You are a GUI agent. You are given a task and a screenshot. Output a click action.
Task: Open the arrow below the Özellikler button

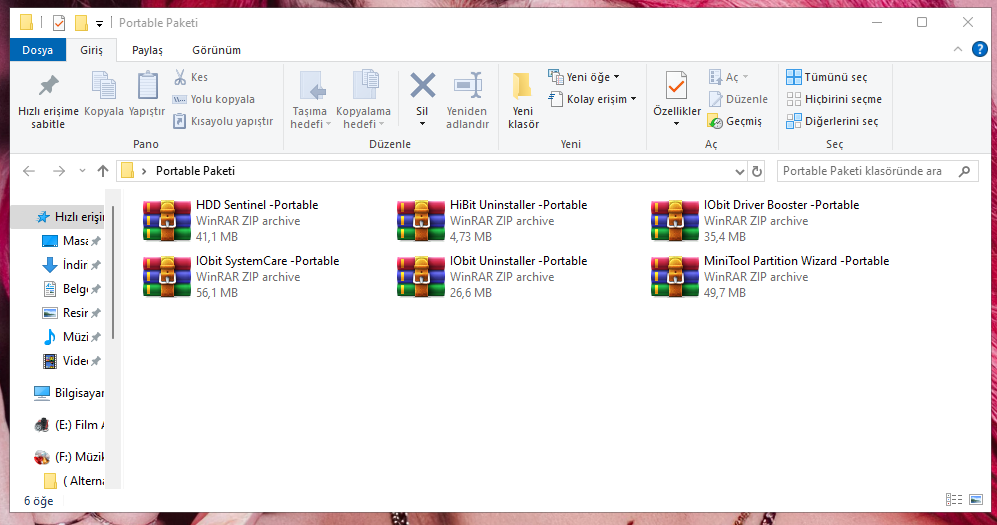click(x=677, y=124)
